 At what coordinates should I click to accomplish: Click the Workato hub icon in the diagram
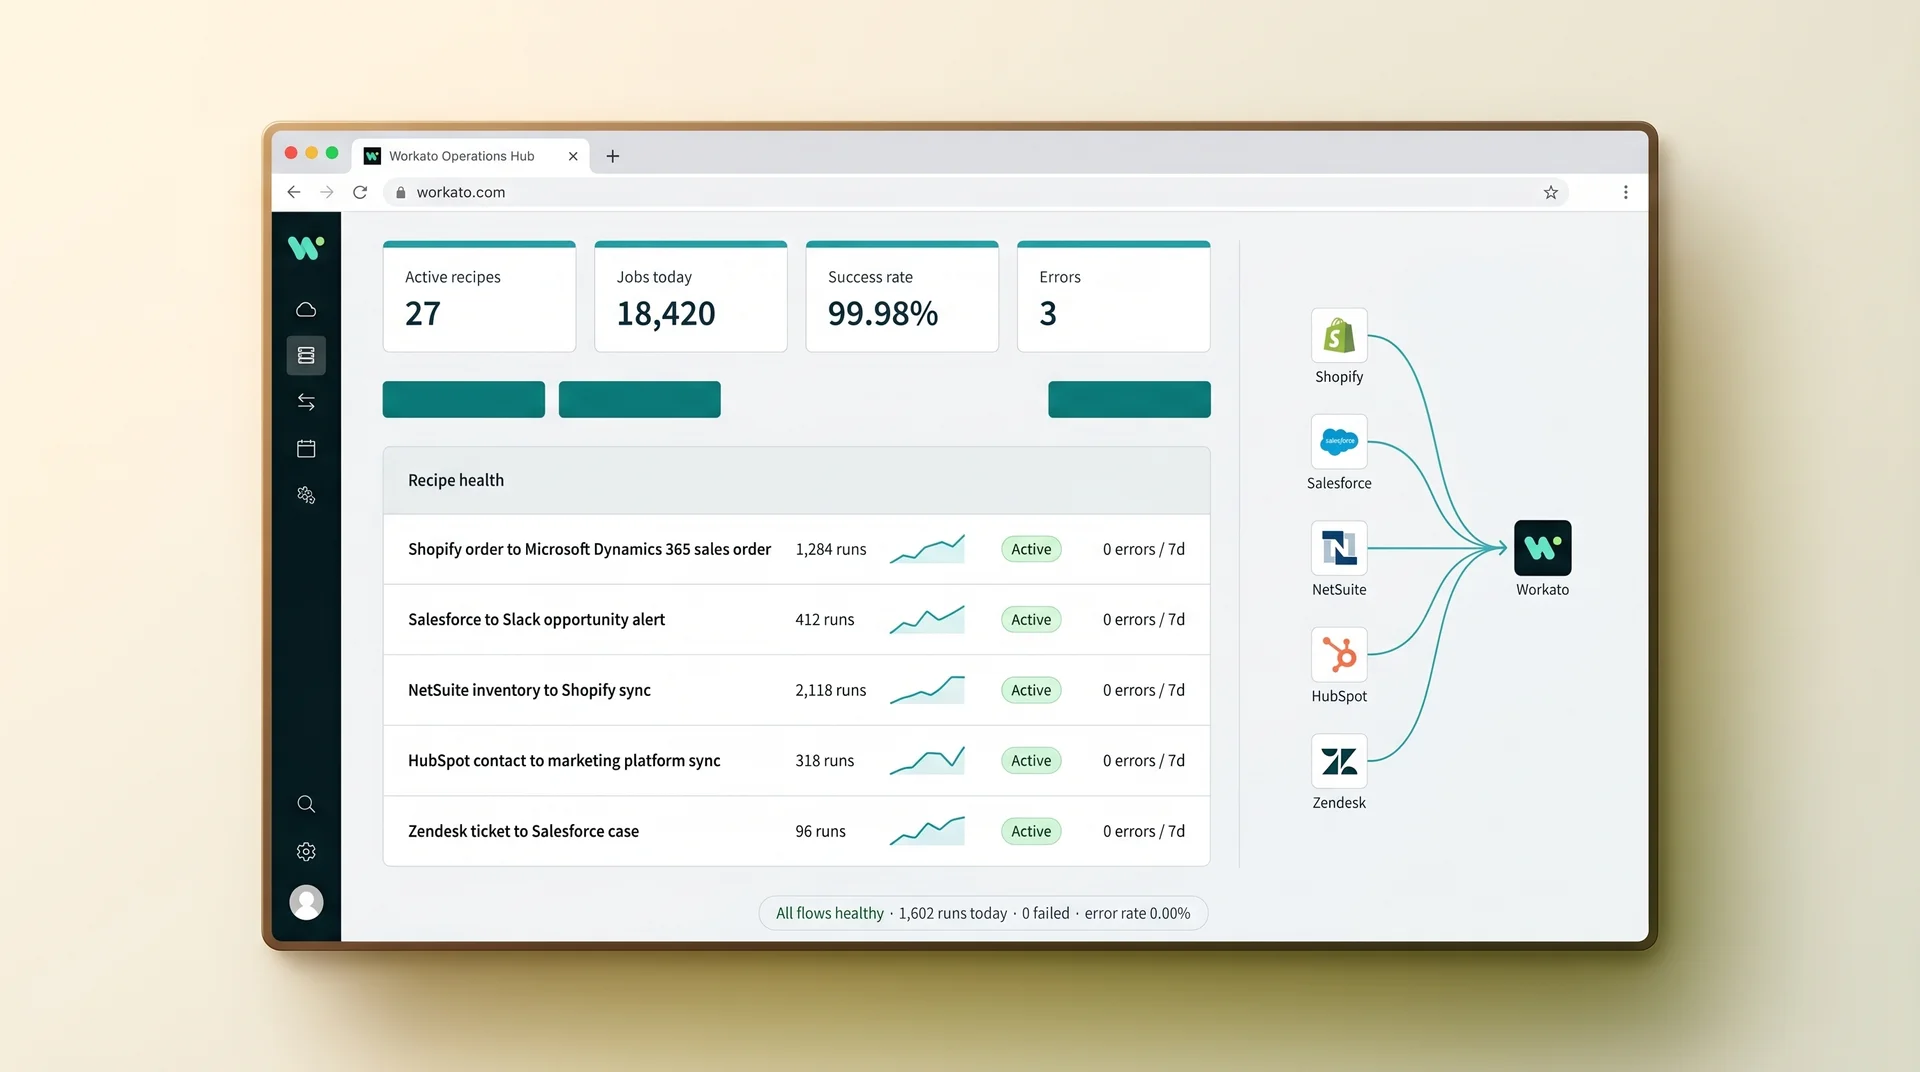pyautogui.click(x=1542, y=548)
